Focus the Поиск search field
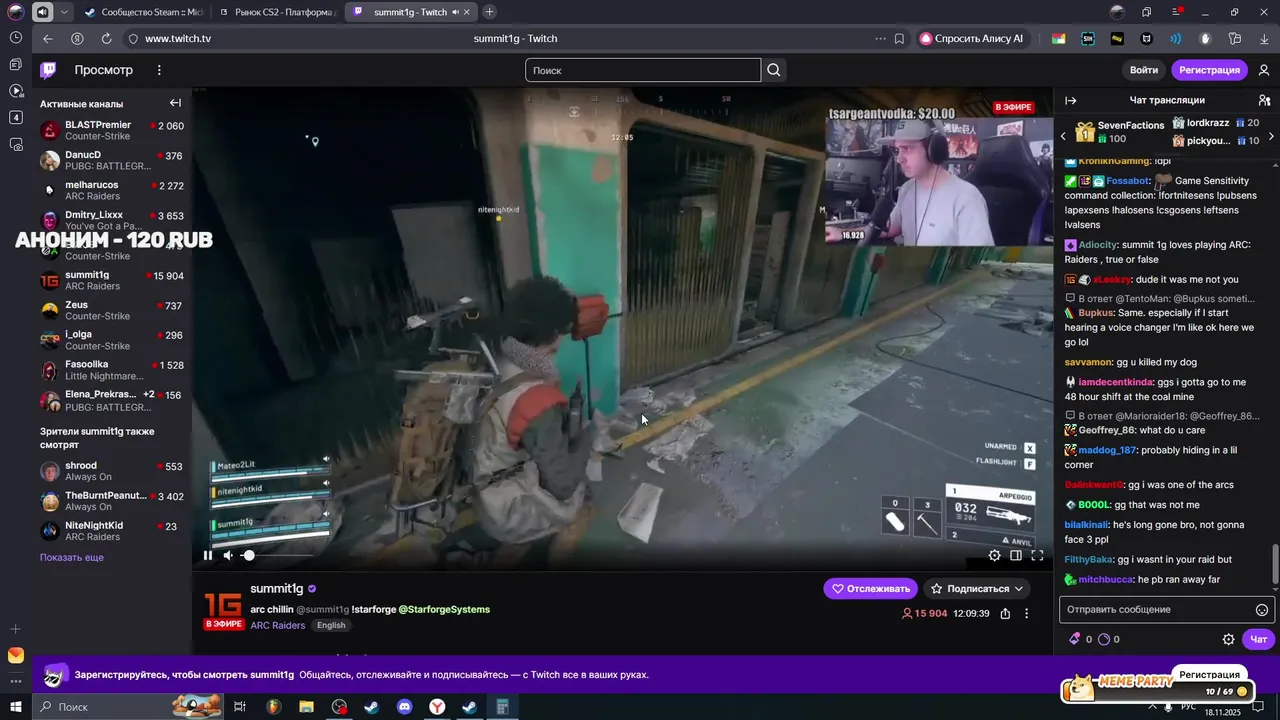This screenshot has width=1280, height=720. coord(643,70)
